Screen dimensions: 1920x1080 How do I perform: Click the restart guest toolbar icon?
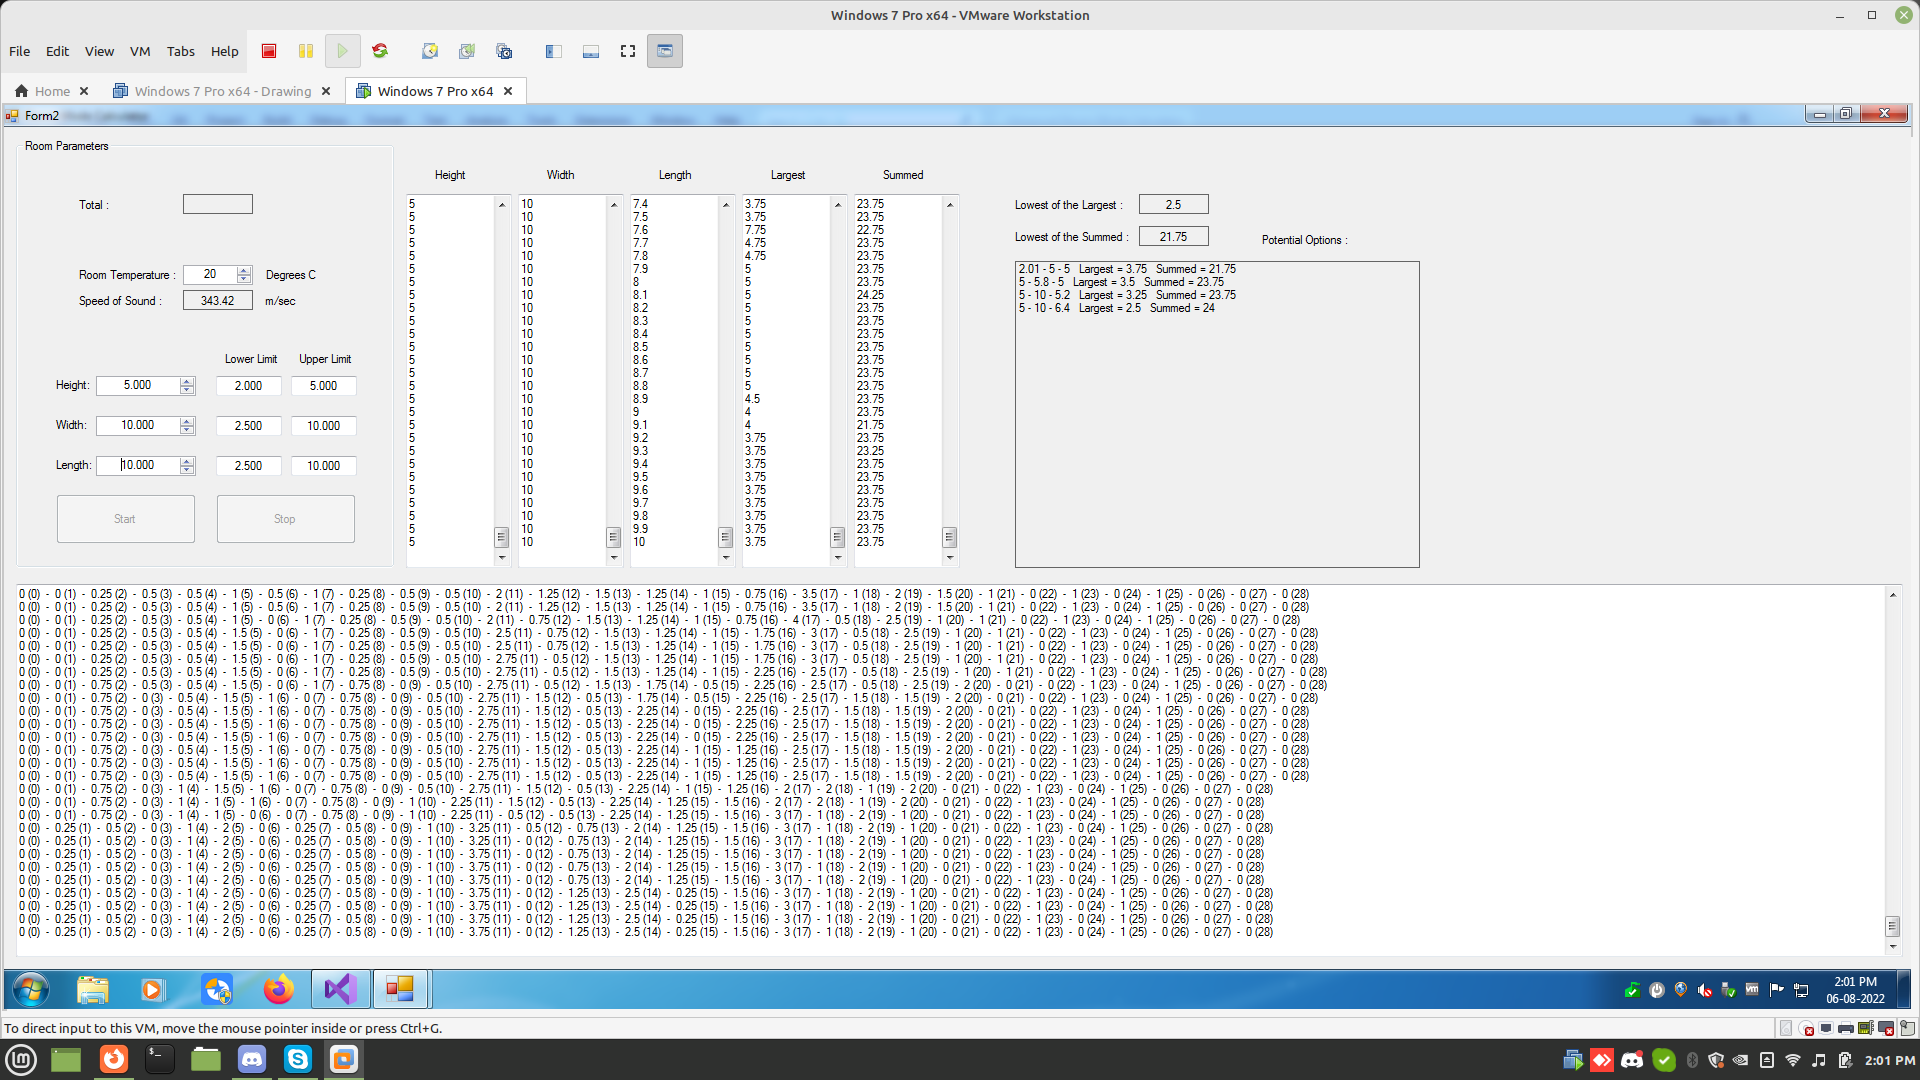pyautogui.click(x=380, y=51)
